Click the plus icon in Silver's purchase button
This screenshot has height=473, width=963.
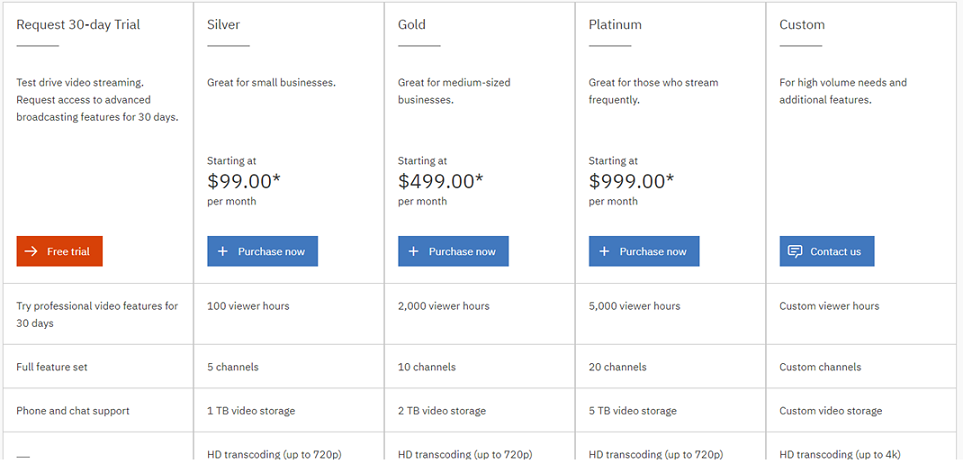tap(223, 252)
